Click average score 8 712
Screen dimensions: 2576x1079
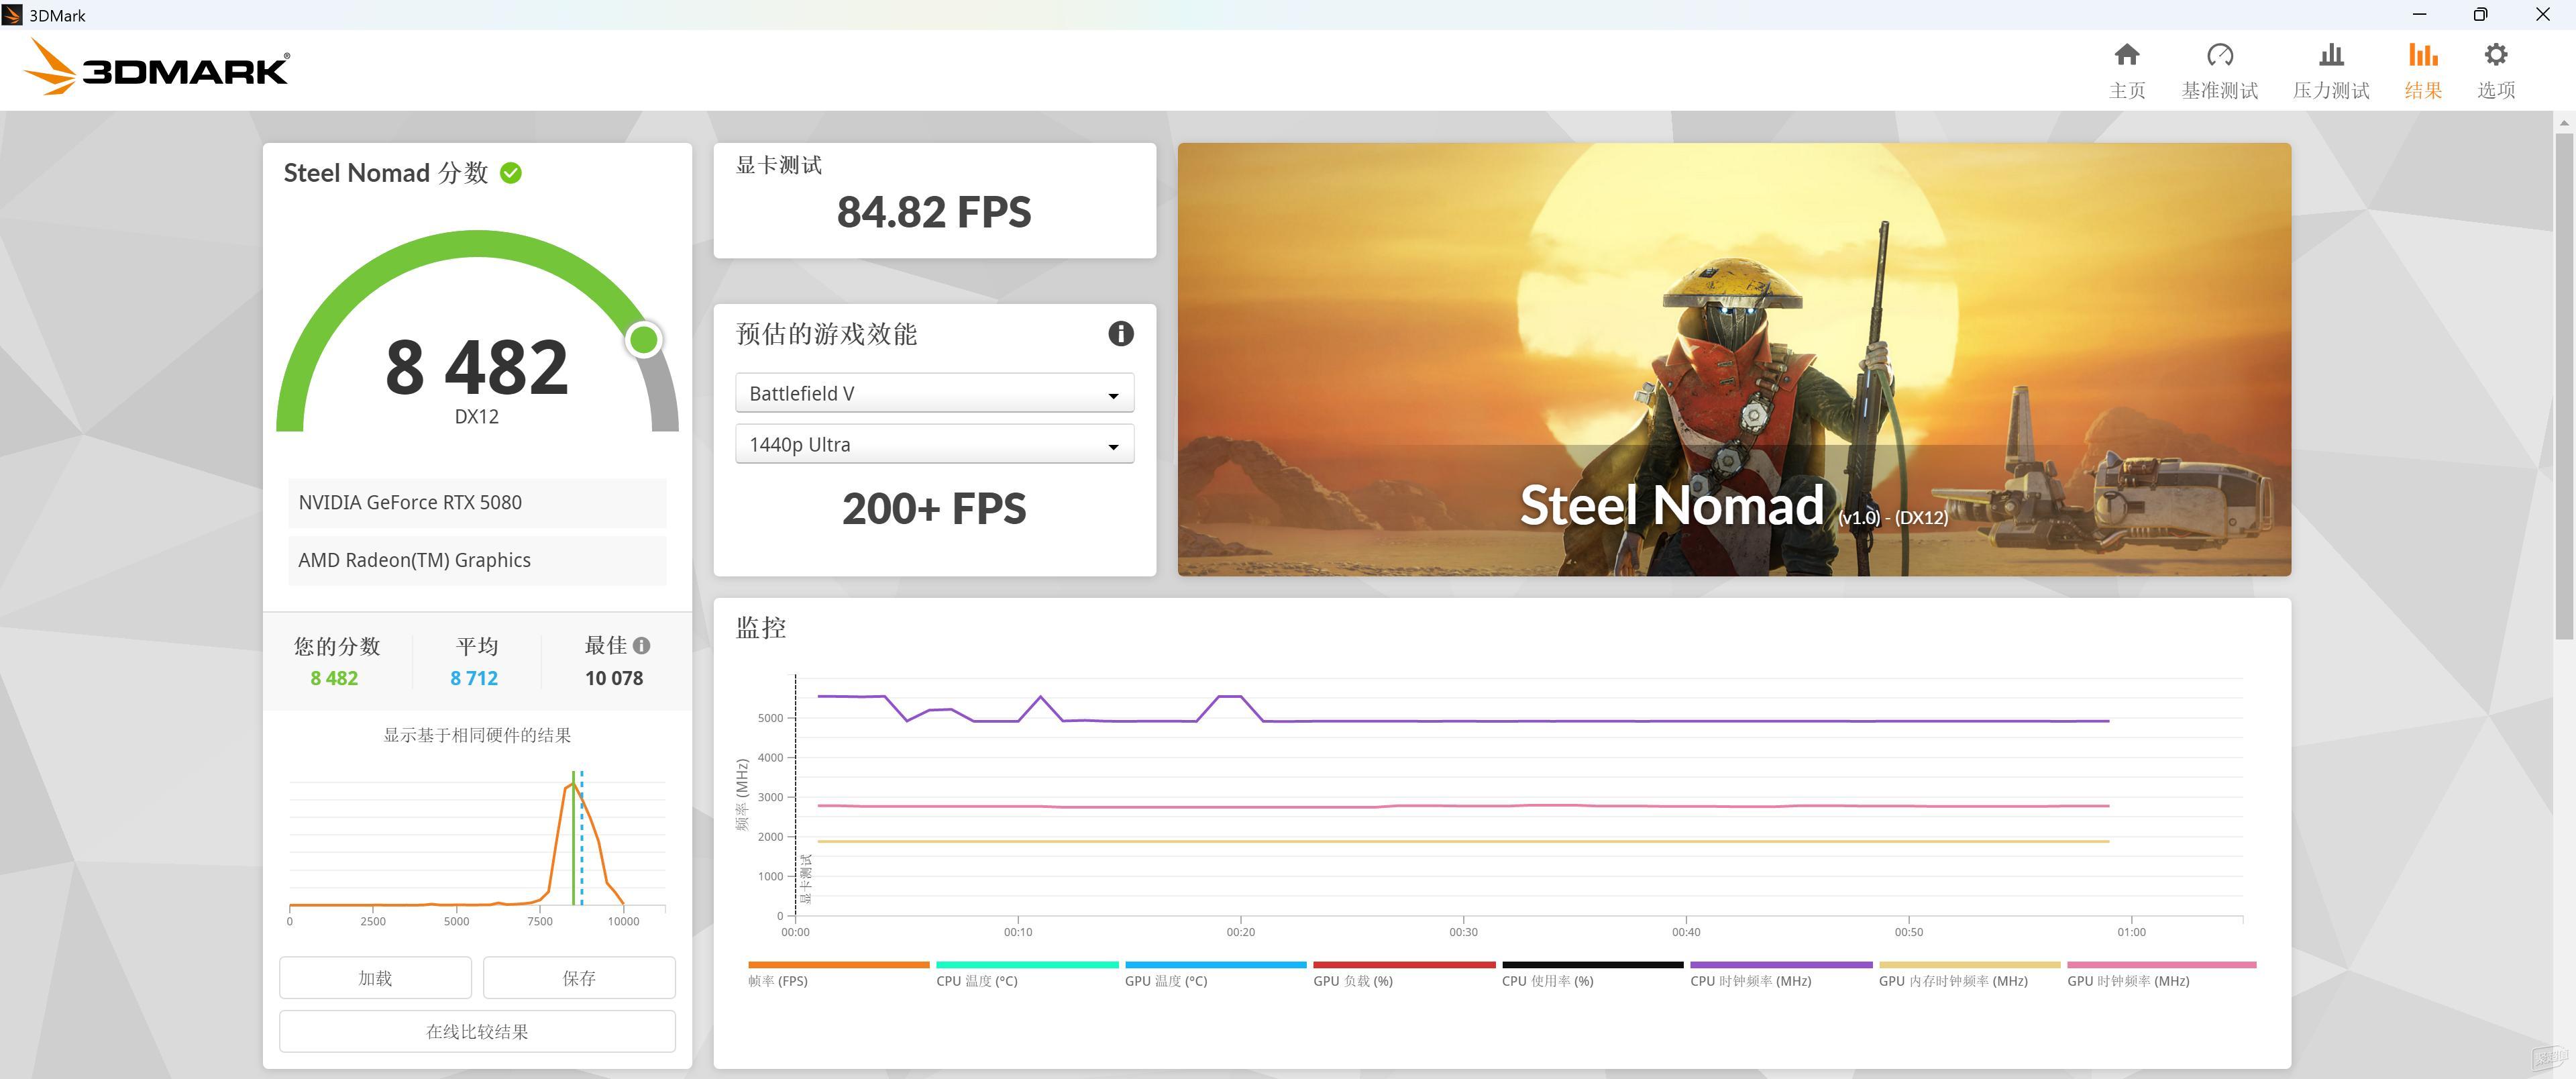tap(474, 678)
